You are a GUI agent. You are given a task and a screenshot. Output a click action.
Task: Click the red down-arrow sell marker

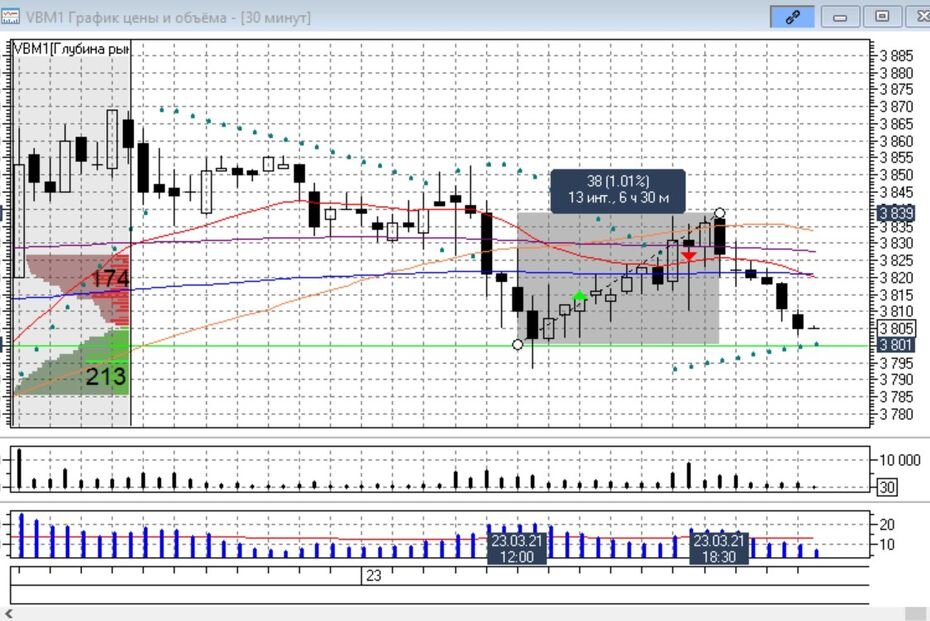(x=689, y=256)
